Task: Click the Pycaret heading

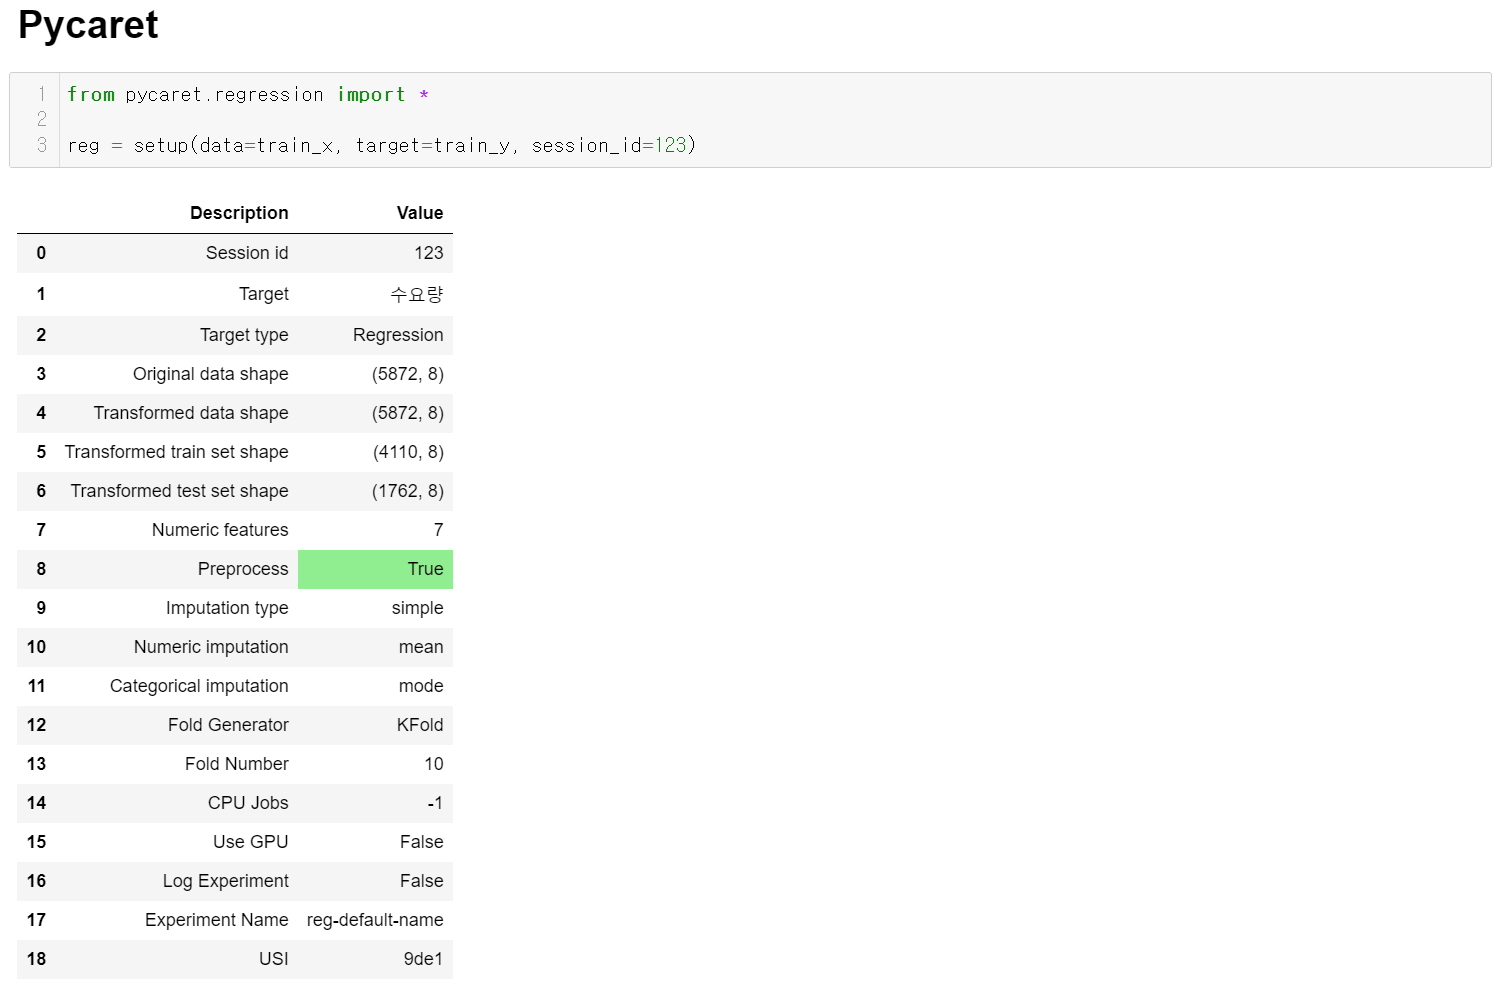Action: [x=88, y=25]
